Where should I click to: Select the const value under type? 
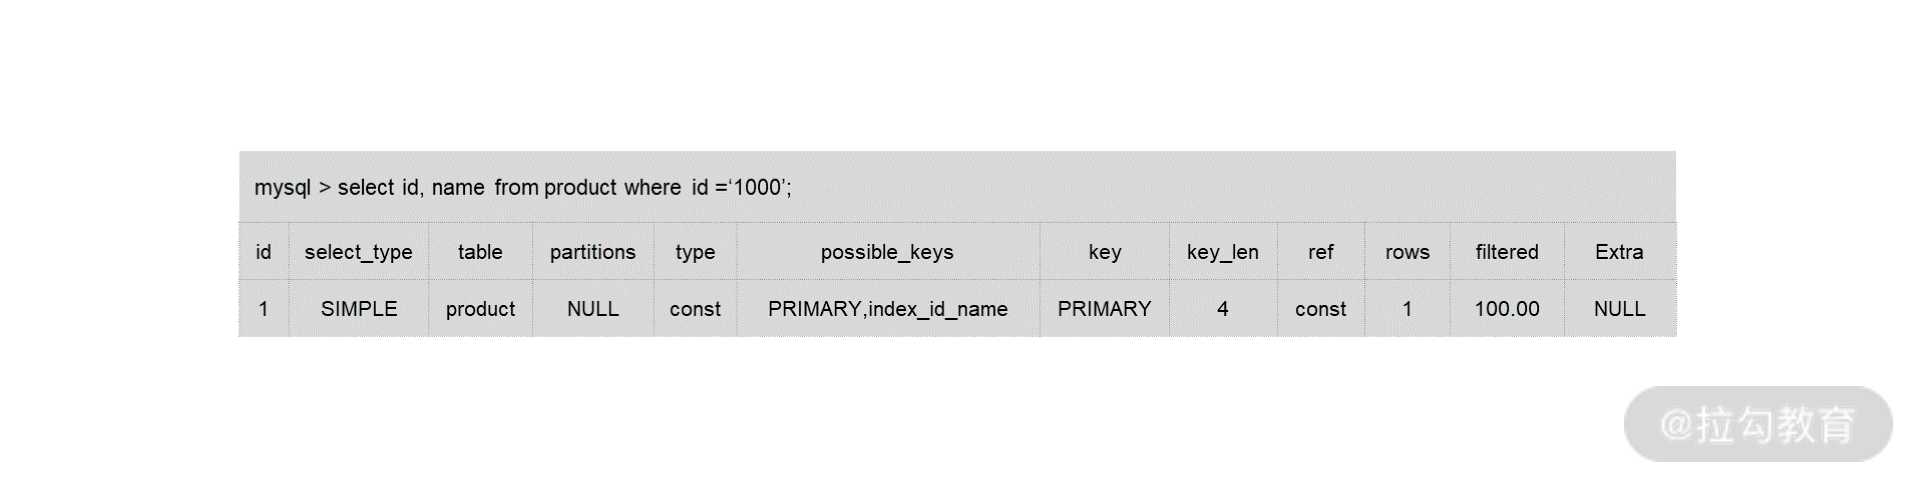695,309
